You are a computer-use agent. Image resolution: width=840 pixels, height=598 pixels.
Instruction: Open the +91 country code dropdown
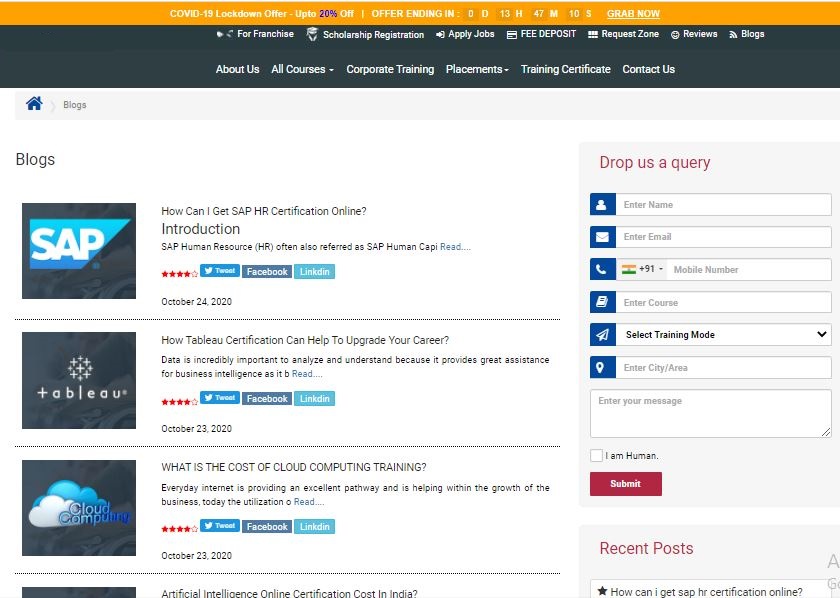point(643,269)
